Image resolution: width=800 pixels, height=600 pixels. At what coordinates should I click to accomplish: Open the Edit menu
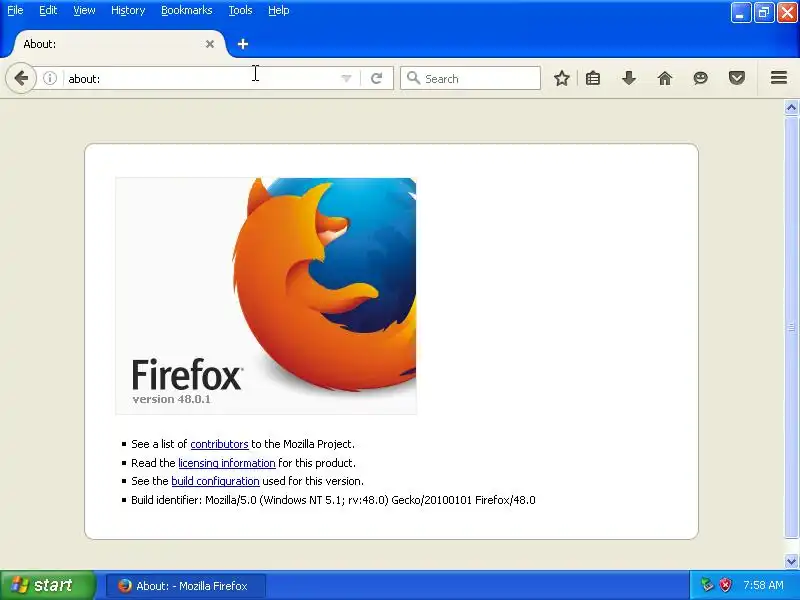coord(48,10)
